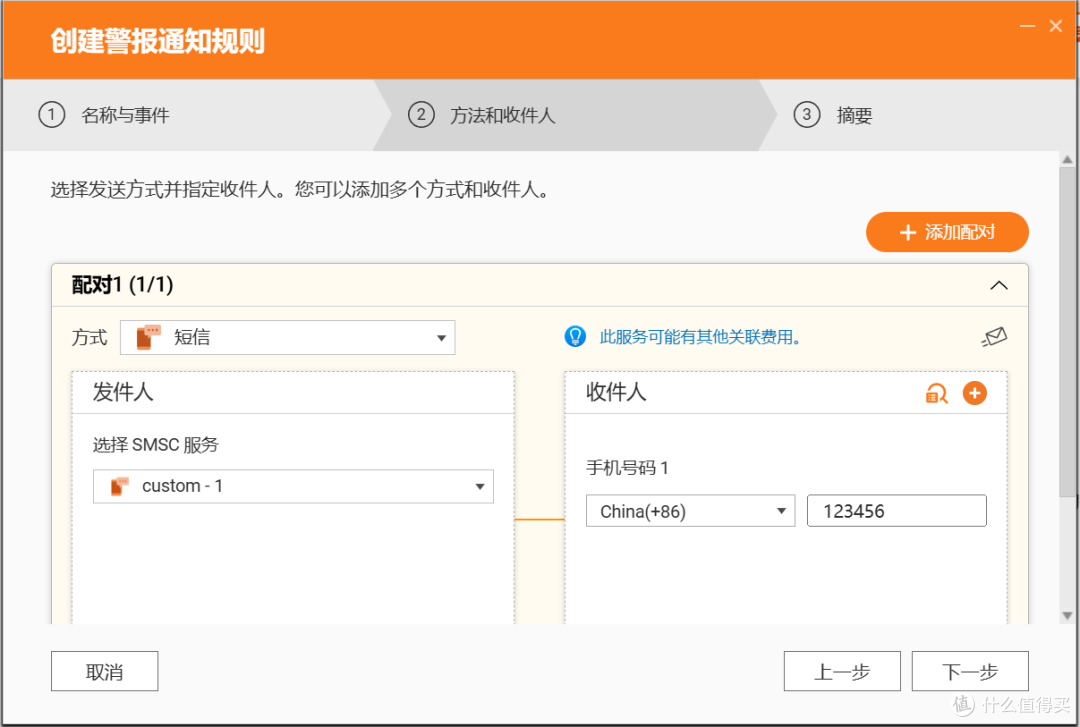Open the custom - 1 SMSC service dropdown
This screenshot has width=1080, height=727.
(293, 487)
